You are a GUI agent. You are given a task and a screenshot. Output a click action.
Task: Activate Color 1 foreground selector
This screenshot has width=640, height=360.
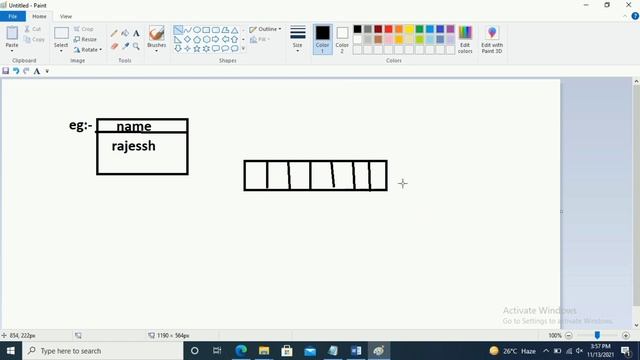point(322,39)
